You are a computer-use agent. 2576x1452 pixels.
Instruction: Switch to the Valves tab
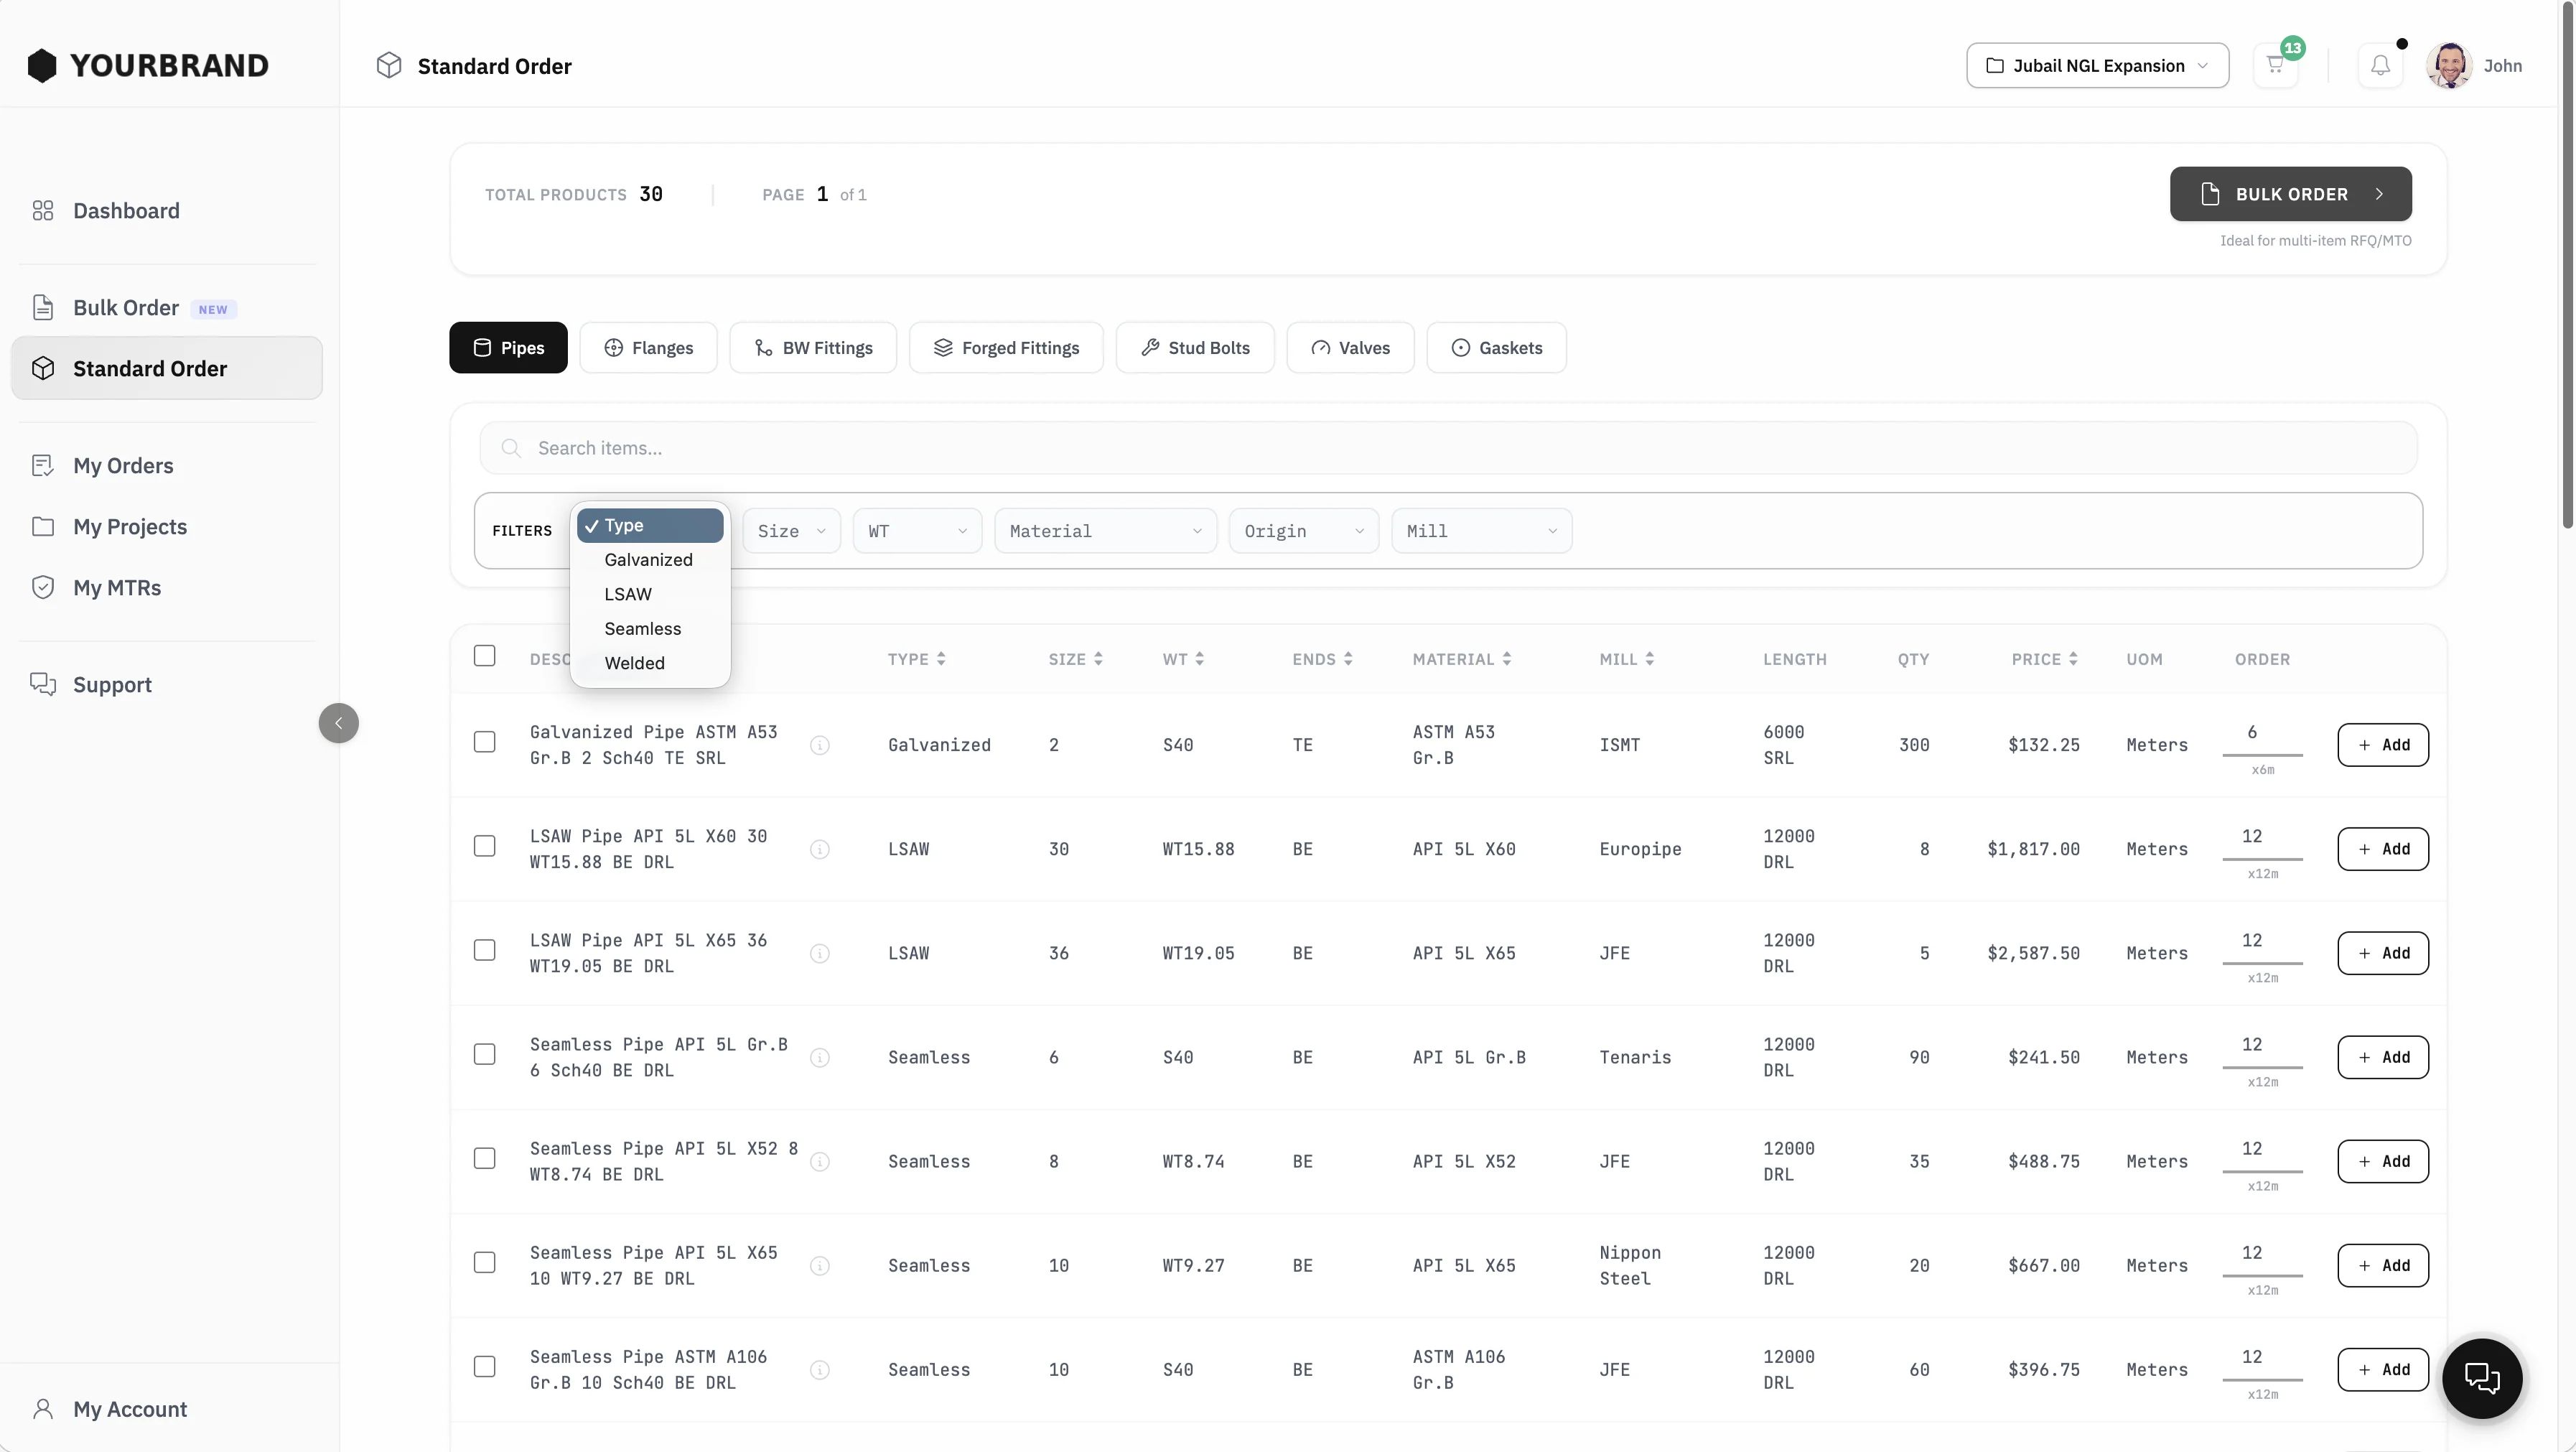pyautogui.click(x=1350, y=348)
